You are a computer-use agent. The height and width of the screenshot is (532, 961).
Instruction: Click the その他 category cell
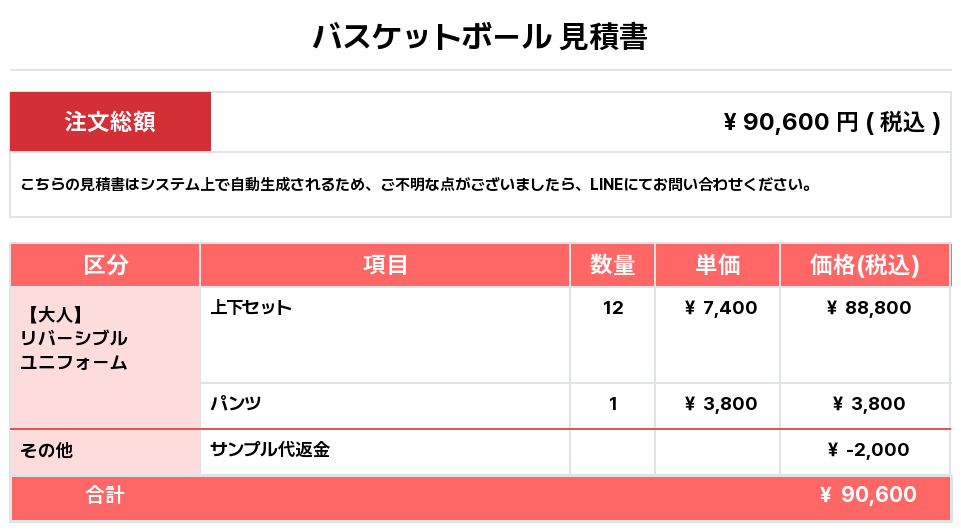coord(105,452)
